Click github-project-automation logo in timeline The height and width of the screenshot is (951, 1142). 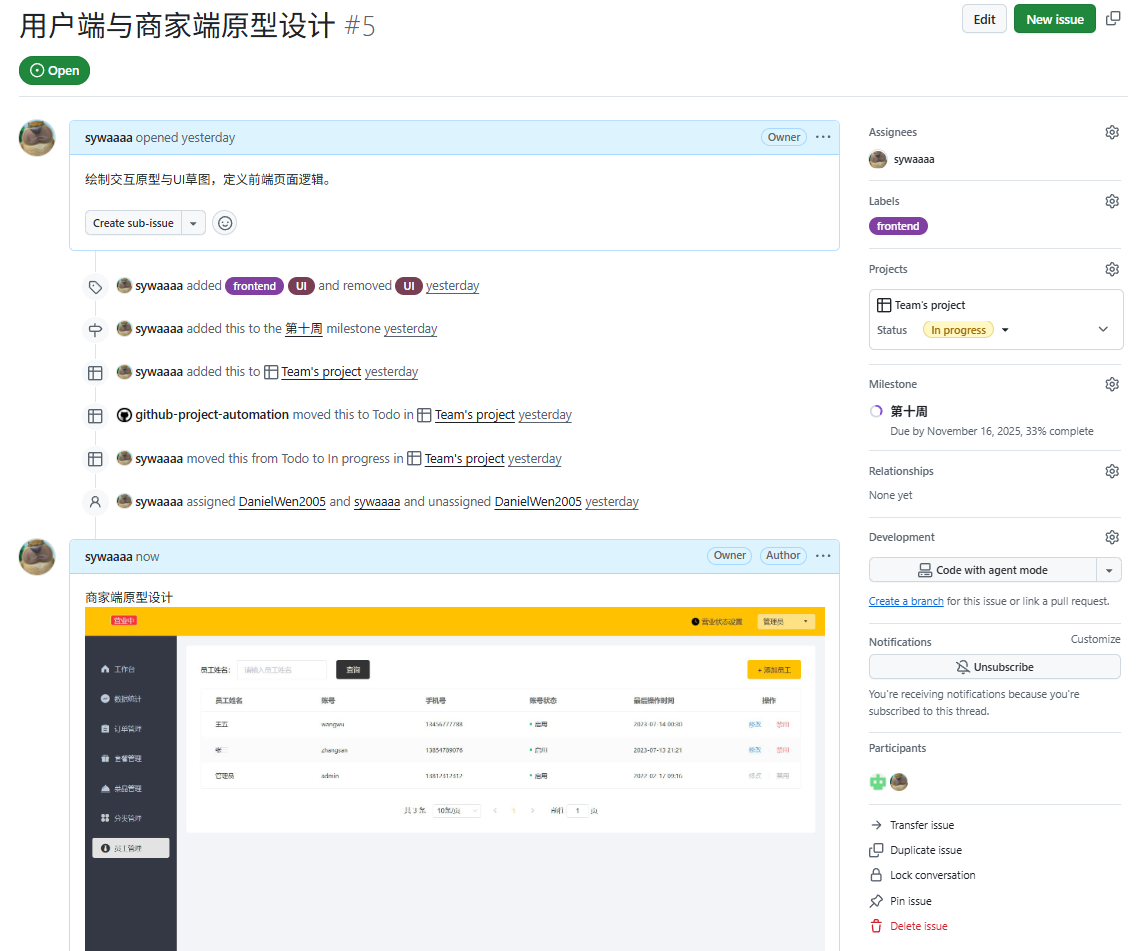click(x=124, y=415)
